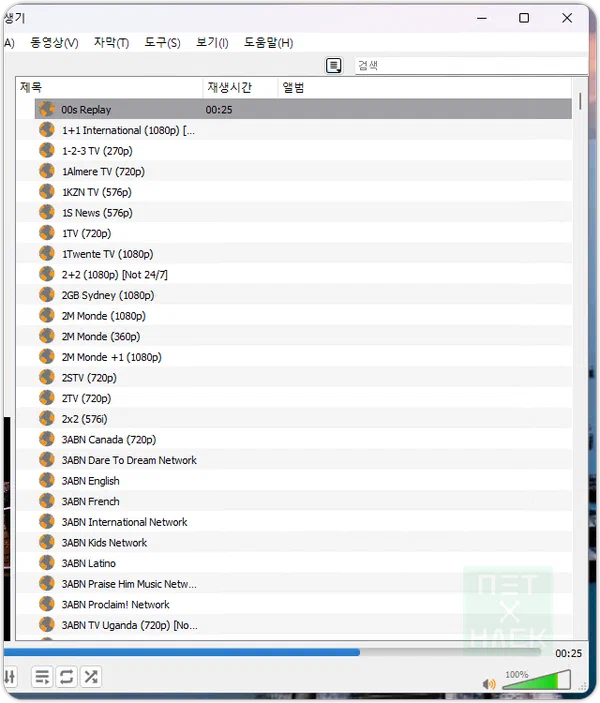600x703 pixels.
Task: Sort playlist by 제목 column header
Action: 109,87
